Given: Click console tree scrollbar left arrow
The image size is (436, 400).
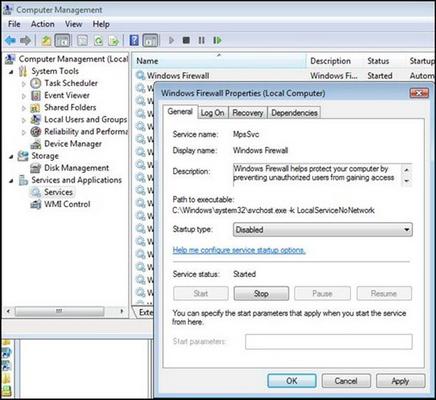Looking at the screenshot, I should [8, 311].
